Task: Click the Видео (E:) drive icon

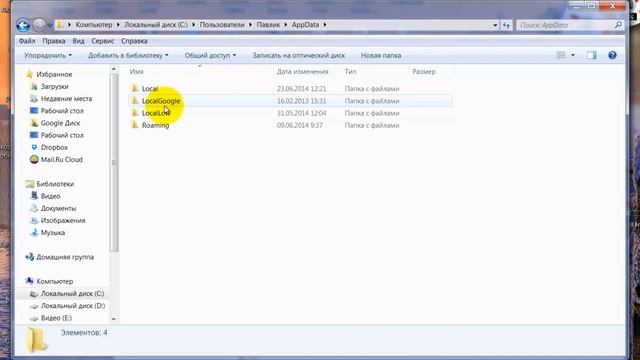Action: 34,318
